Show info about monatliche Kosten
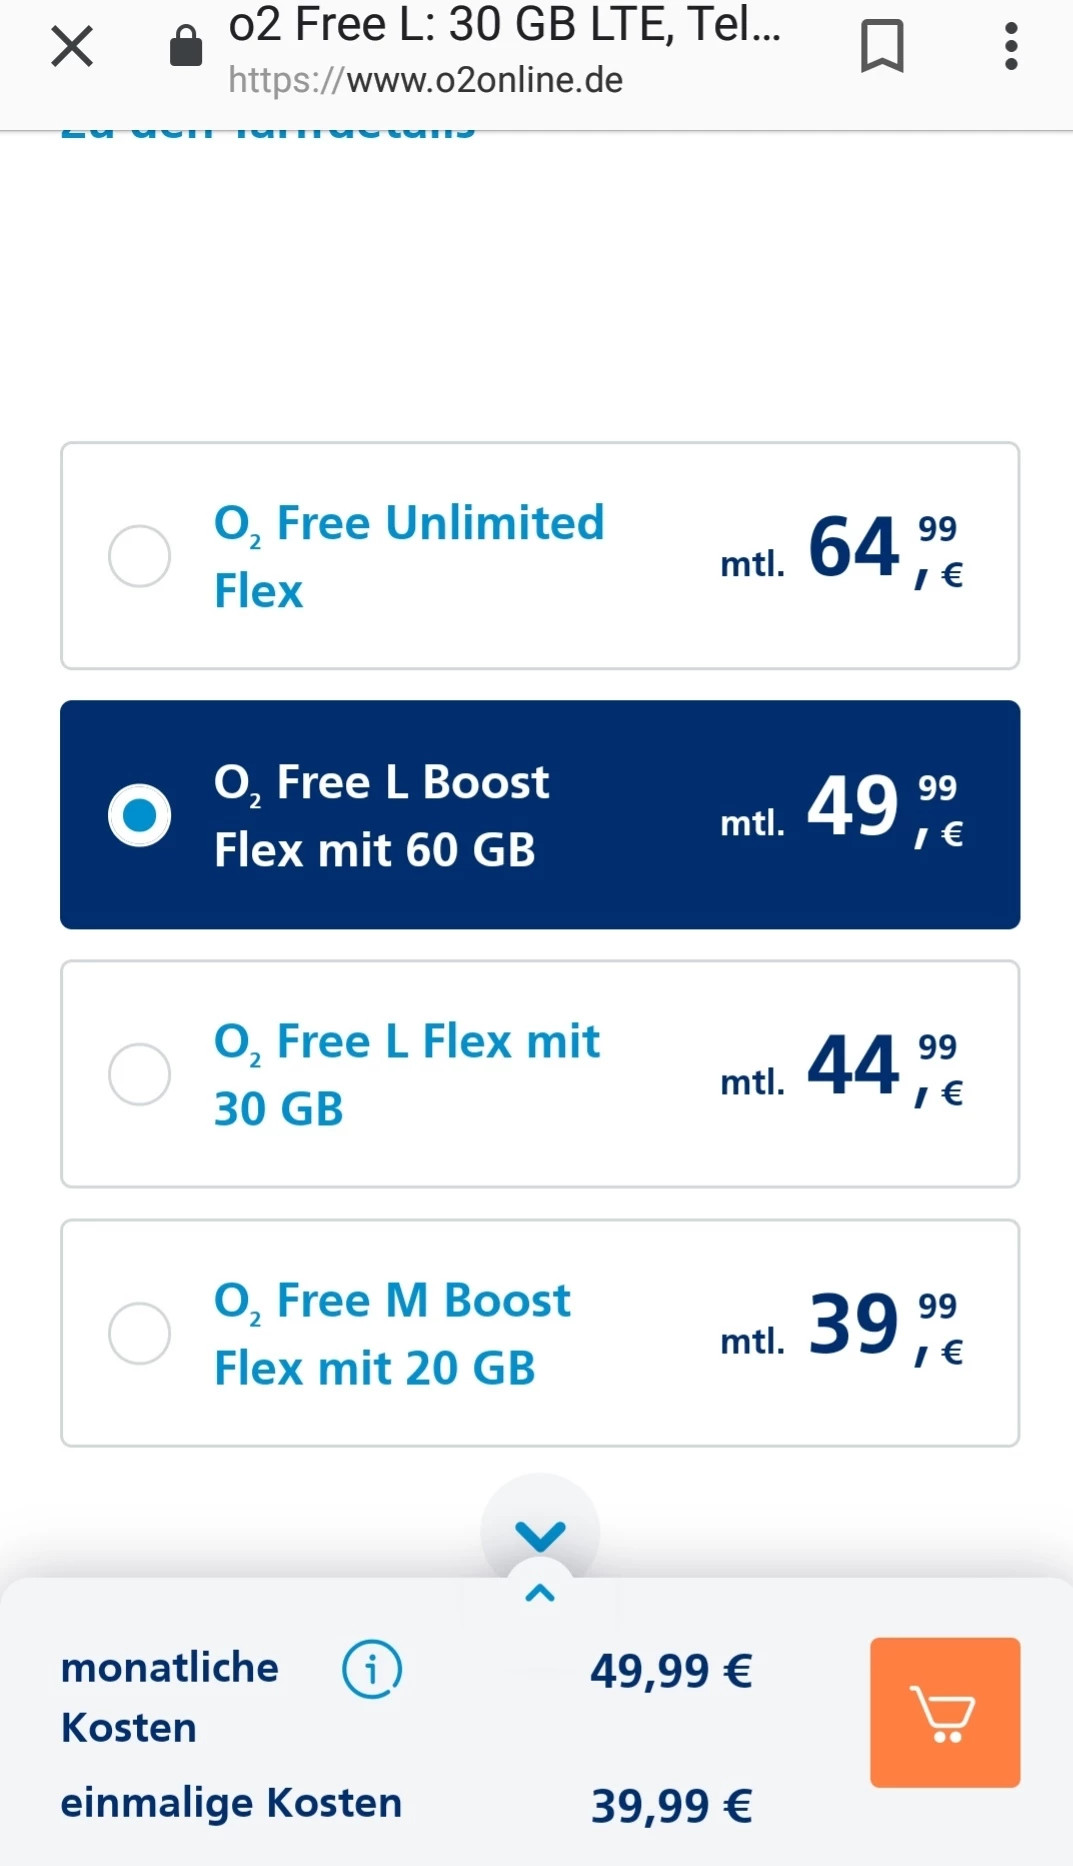This screenshot has height=1866, width=1073. point(372,1669)
